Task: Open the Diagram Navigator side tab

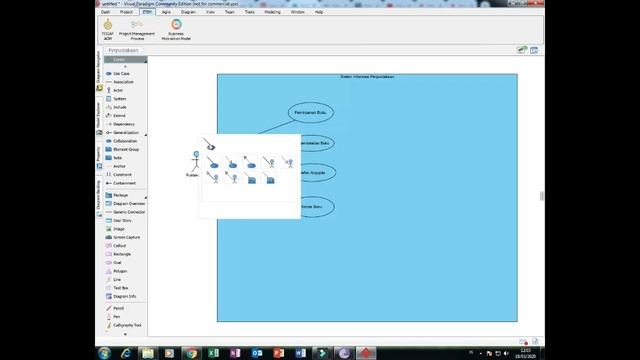Action: coord(99,70)
